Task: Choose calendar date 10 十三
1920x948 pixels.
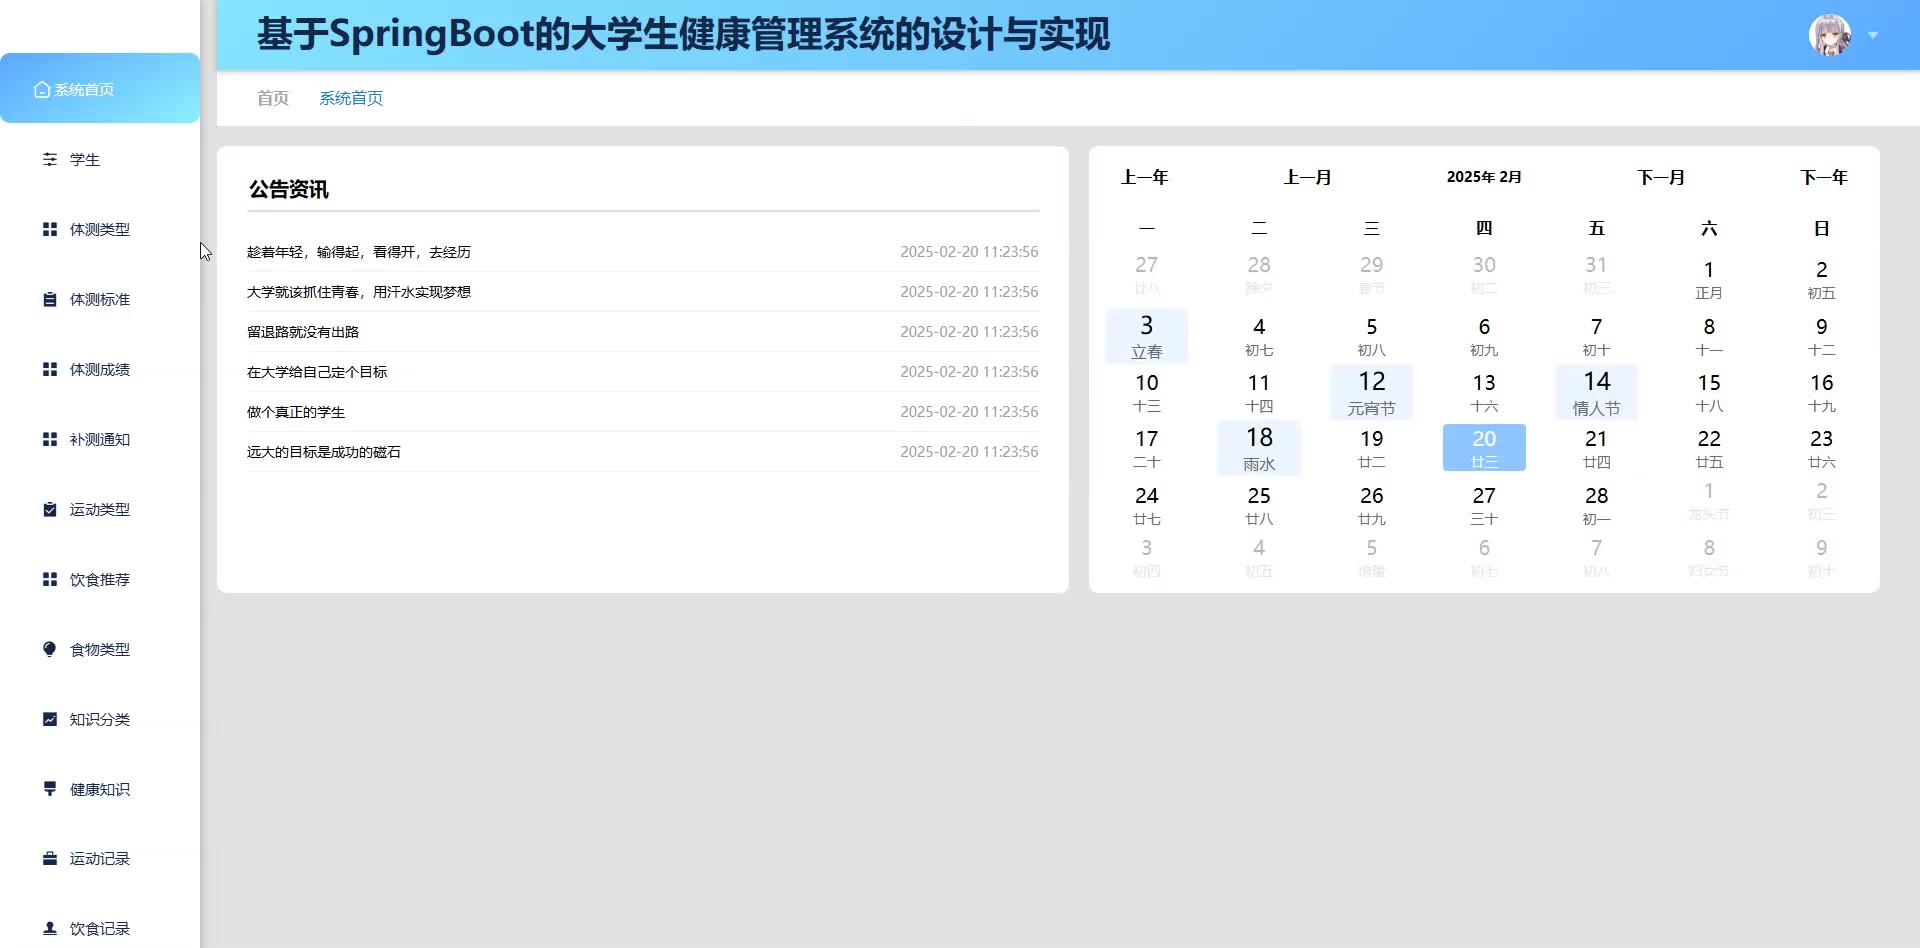Action: tap(1147, 392)
